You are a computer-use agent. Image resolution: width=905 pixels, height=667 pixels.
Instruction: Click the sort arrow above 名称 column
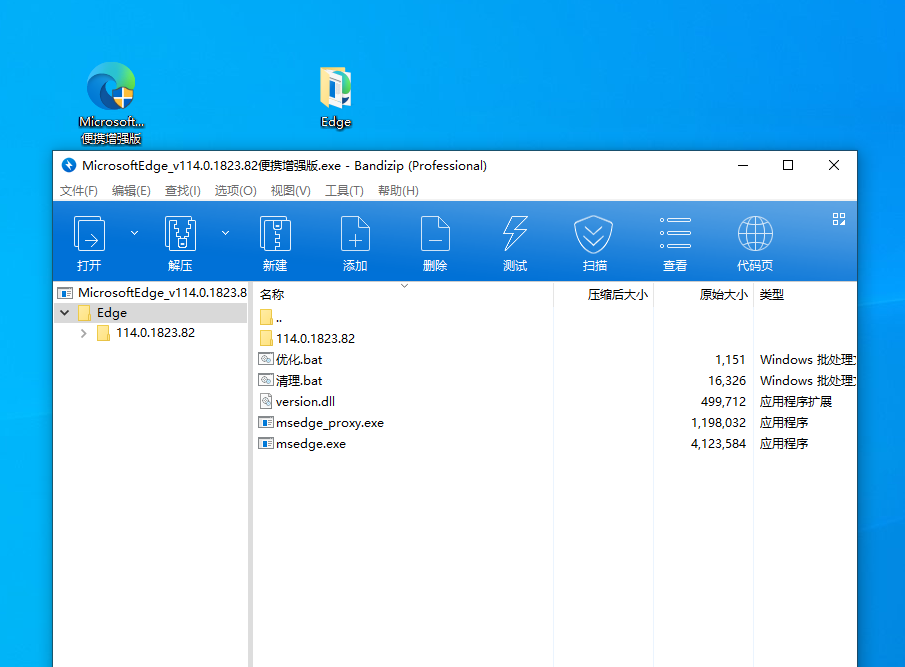tap(405, 286)
